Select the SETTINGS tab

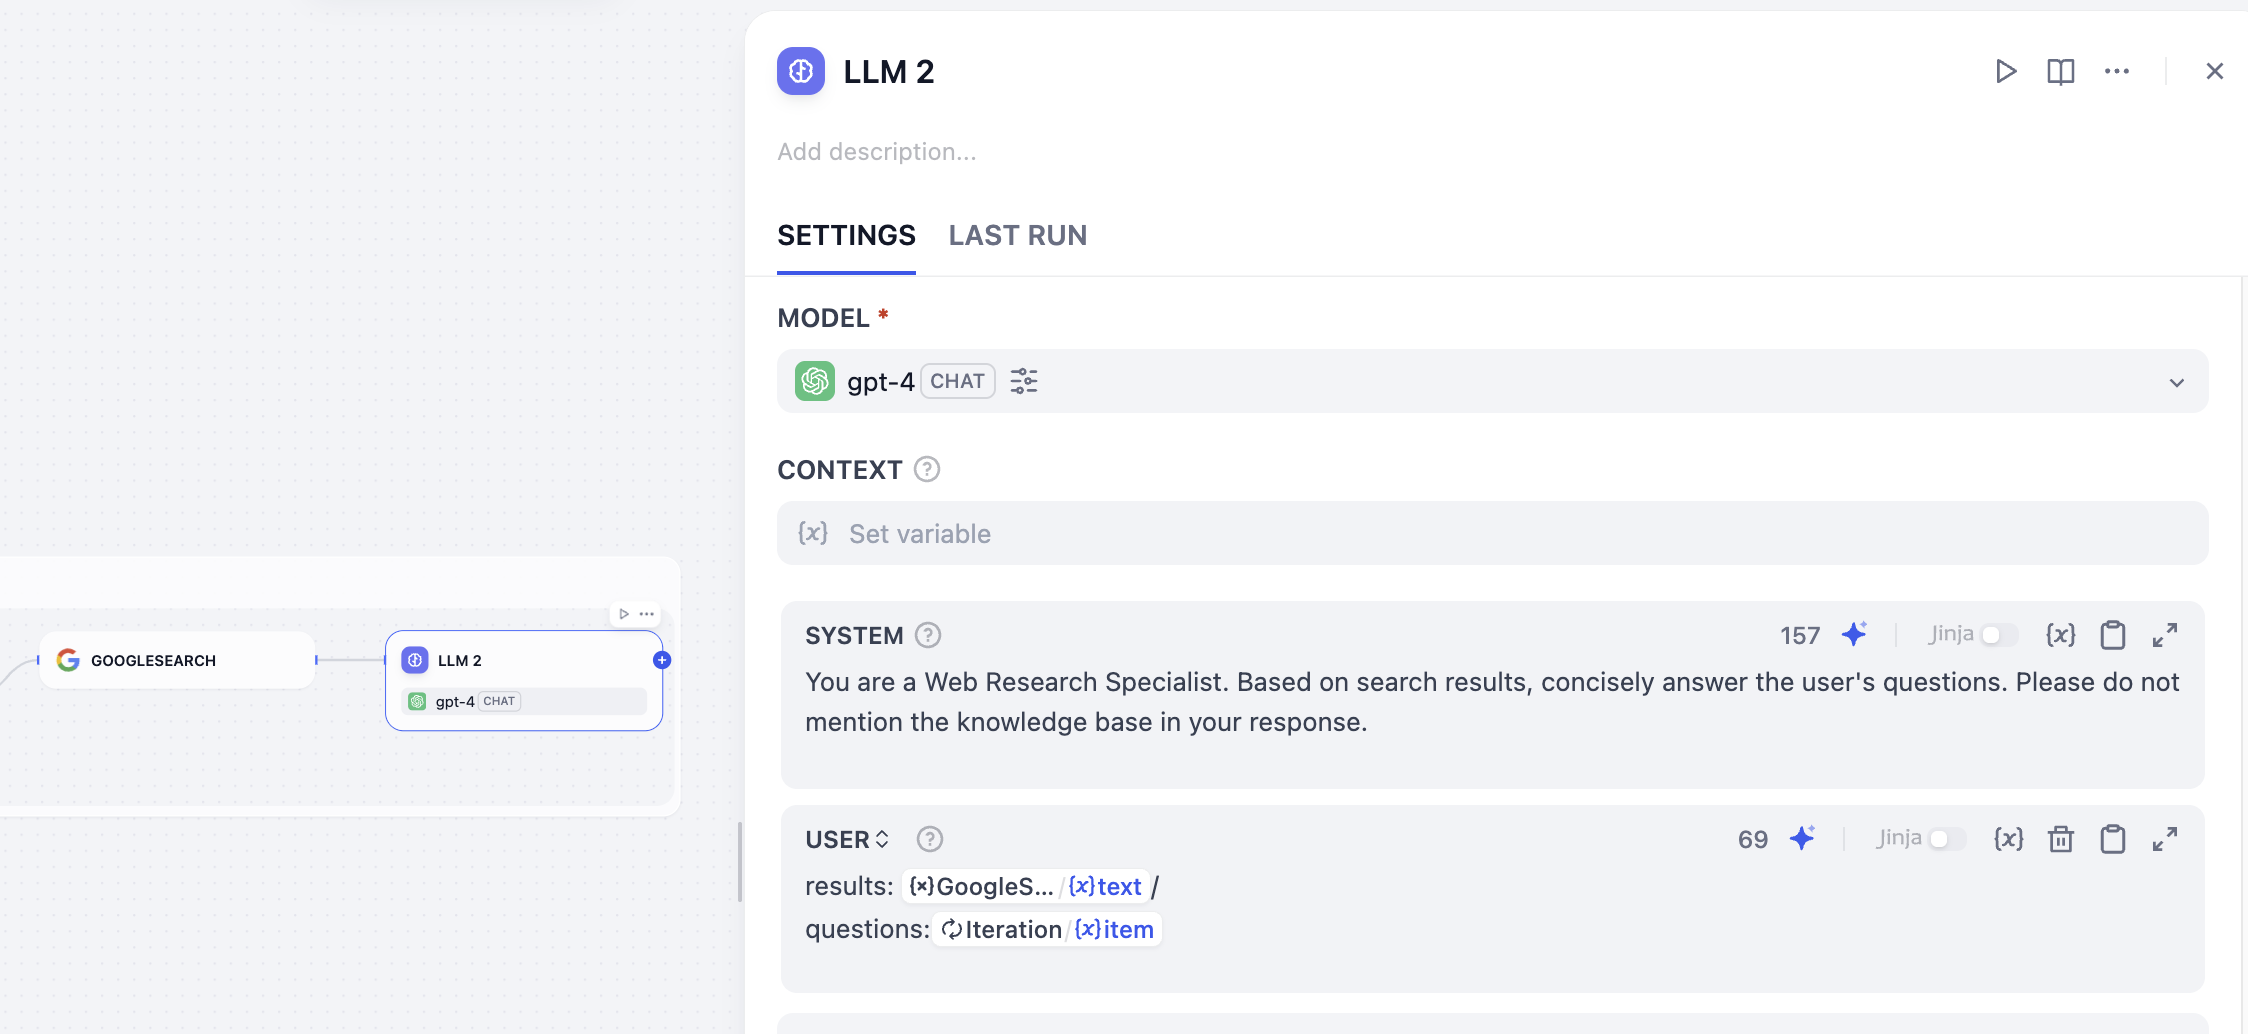pos(846,235)
